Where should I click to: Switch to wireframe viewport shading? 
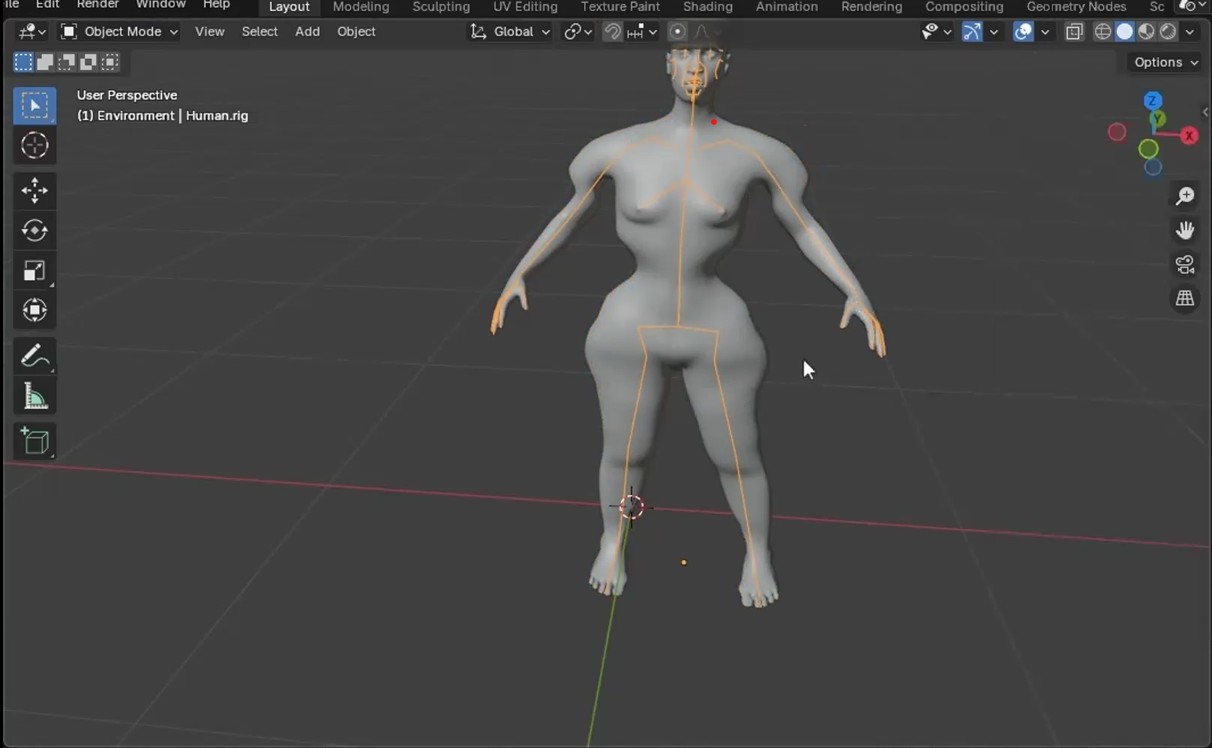[1103, 32]
